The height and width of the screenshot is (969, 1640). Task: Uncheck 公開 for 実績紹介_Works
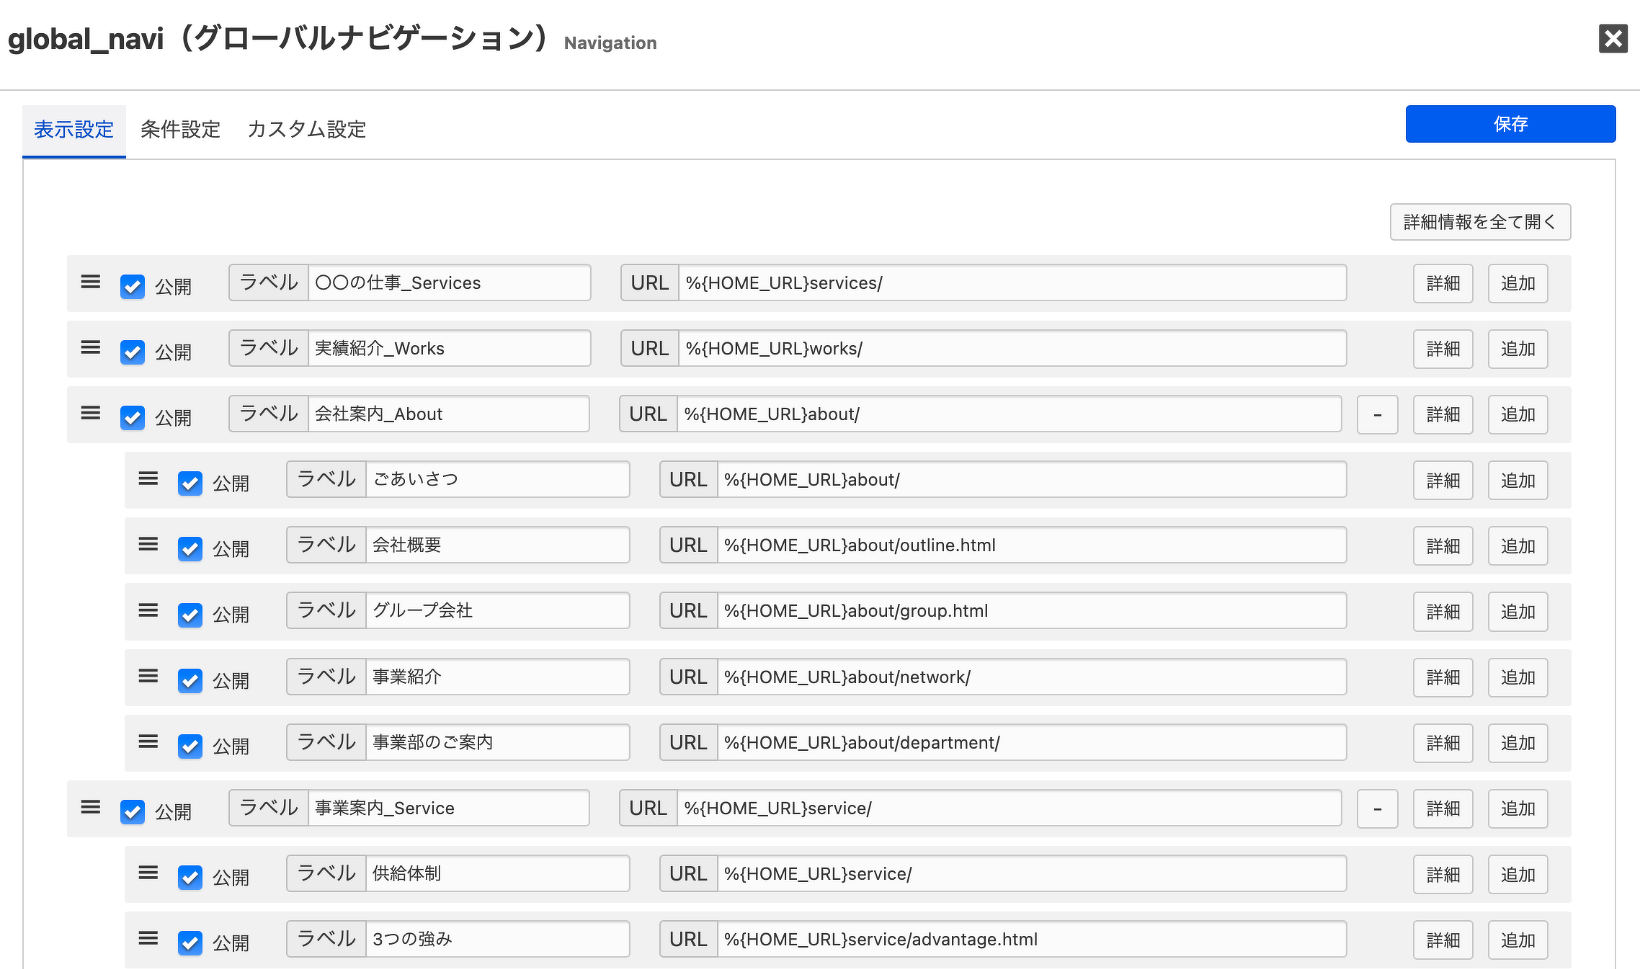(132, 352)
